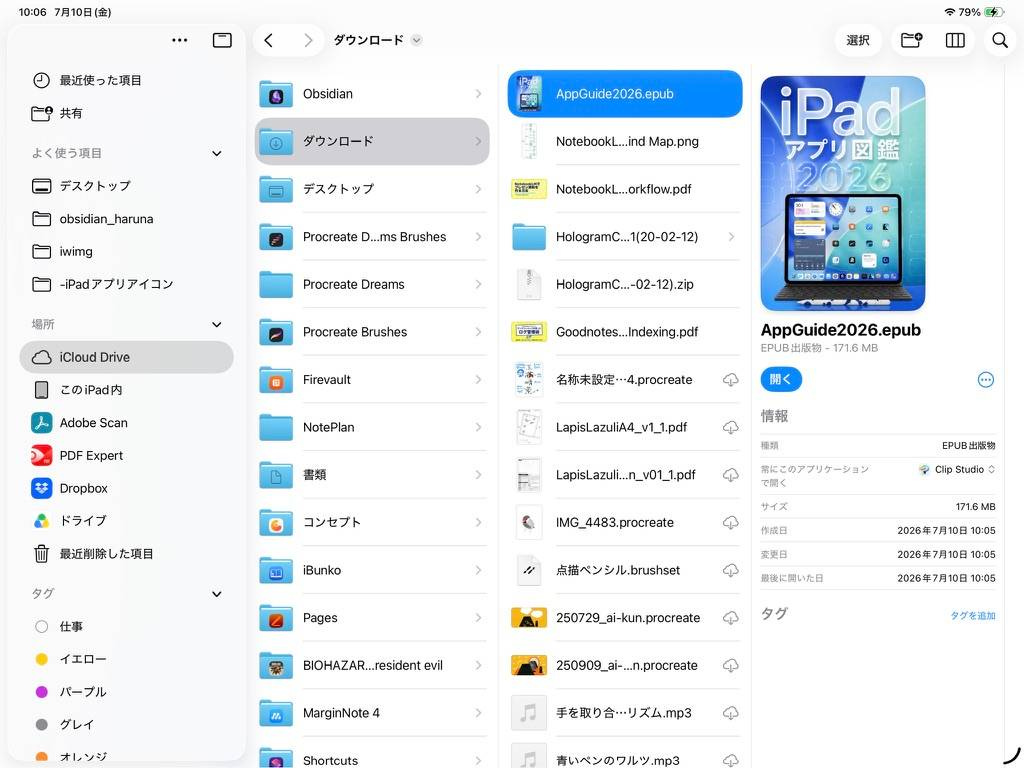
Task: Select この iPad内 location
Action: tap(127, 390)
